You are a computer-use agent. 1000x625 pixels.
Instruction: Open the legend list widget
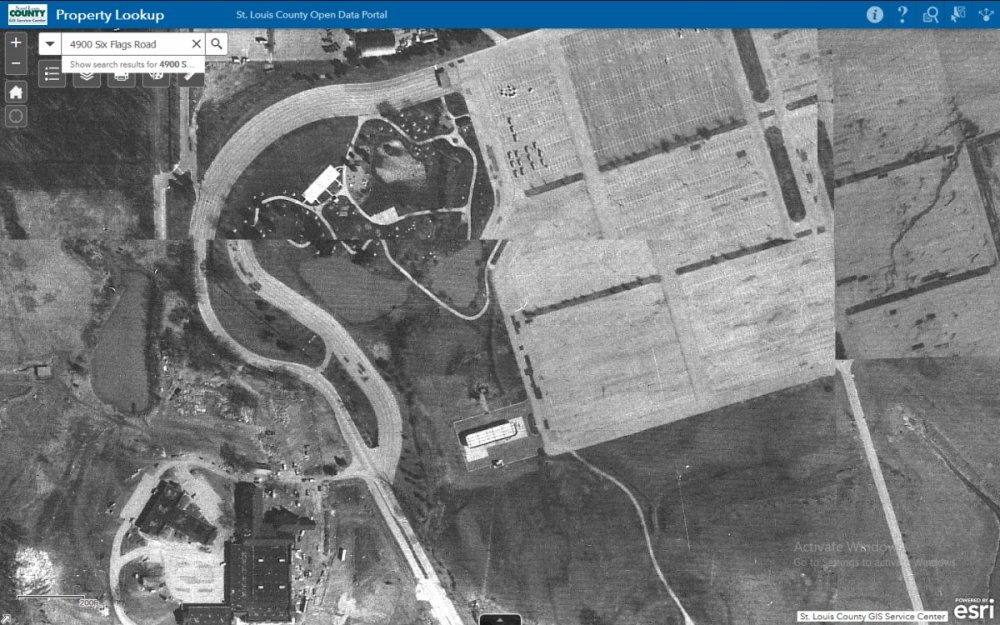[x=53, y=76]
